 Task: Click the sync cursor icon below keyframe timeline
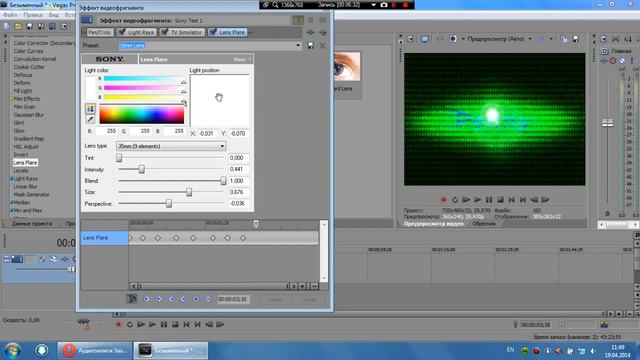click(x=131, y=299)
